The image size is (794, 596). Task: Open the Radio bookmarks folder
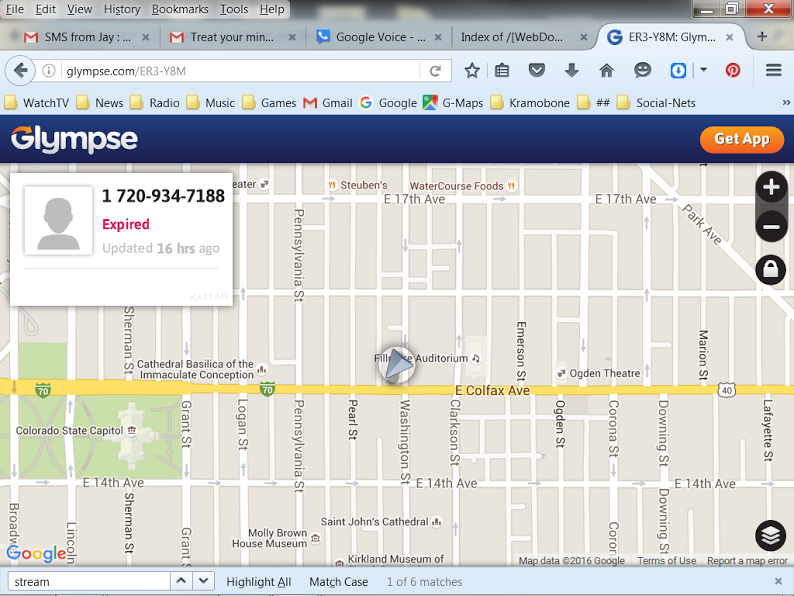(154, 103)
